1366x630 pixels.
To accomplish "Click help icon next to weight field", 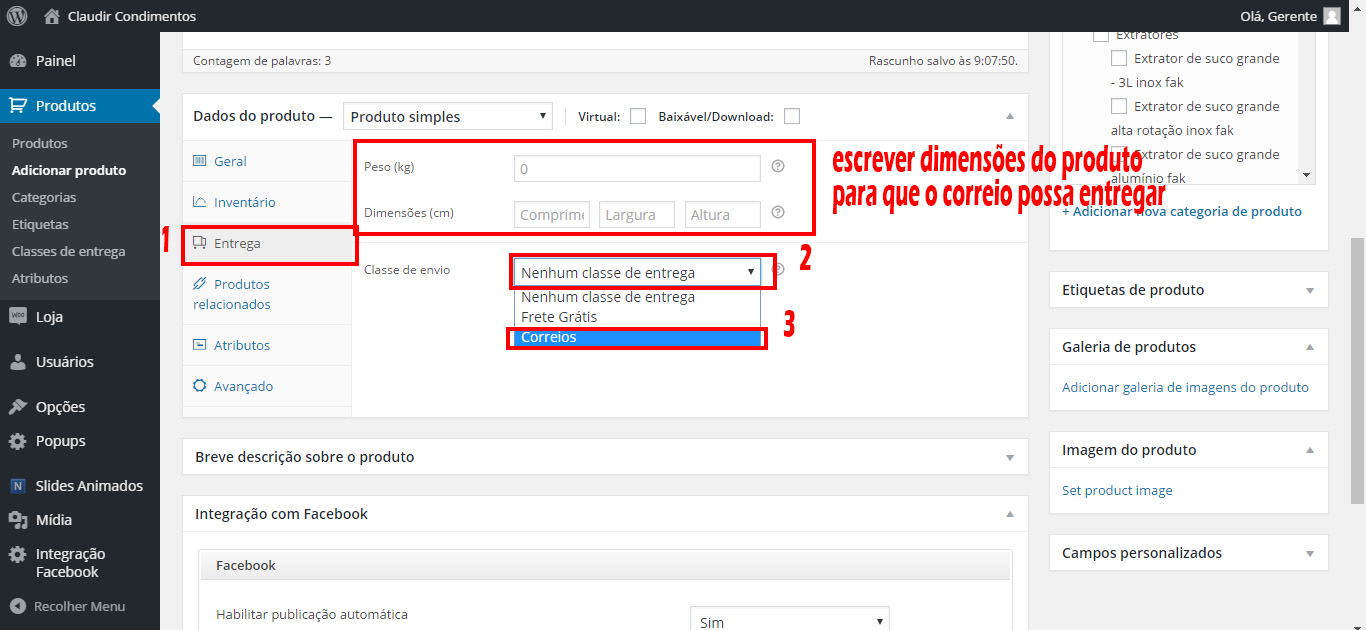I will click(778, 167).
